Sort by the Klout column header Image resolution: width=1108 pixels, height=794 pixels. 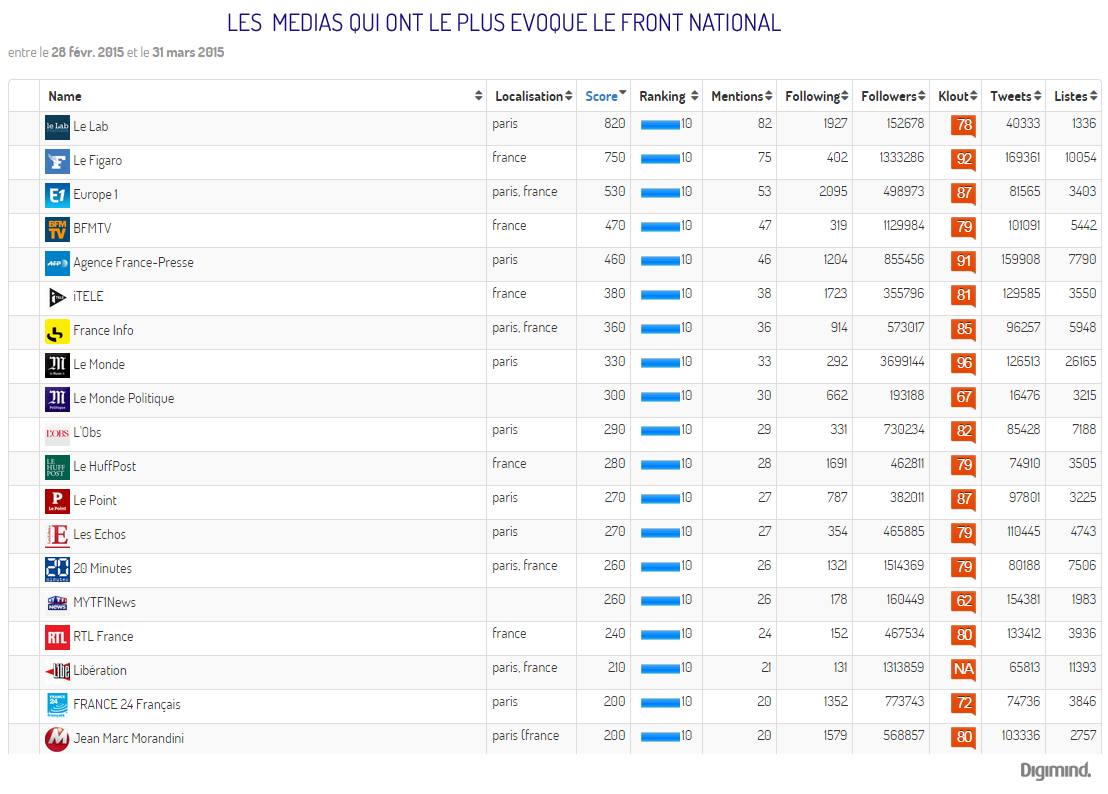pyautogui.click(x=955, y=96)
